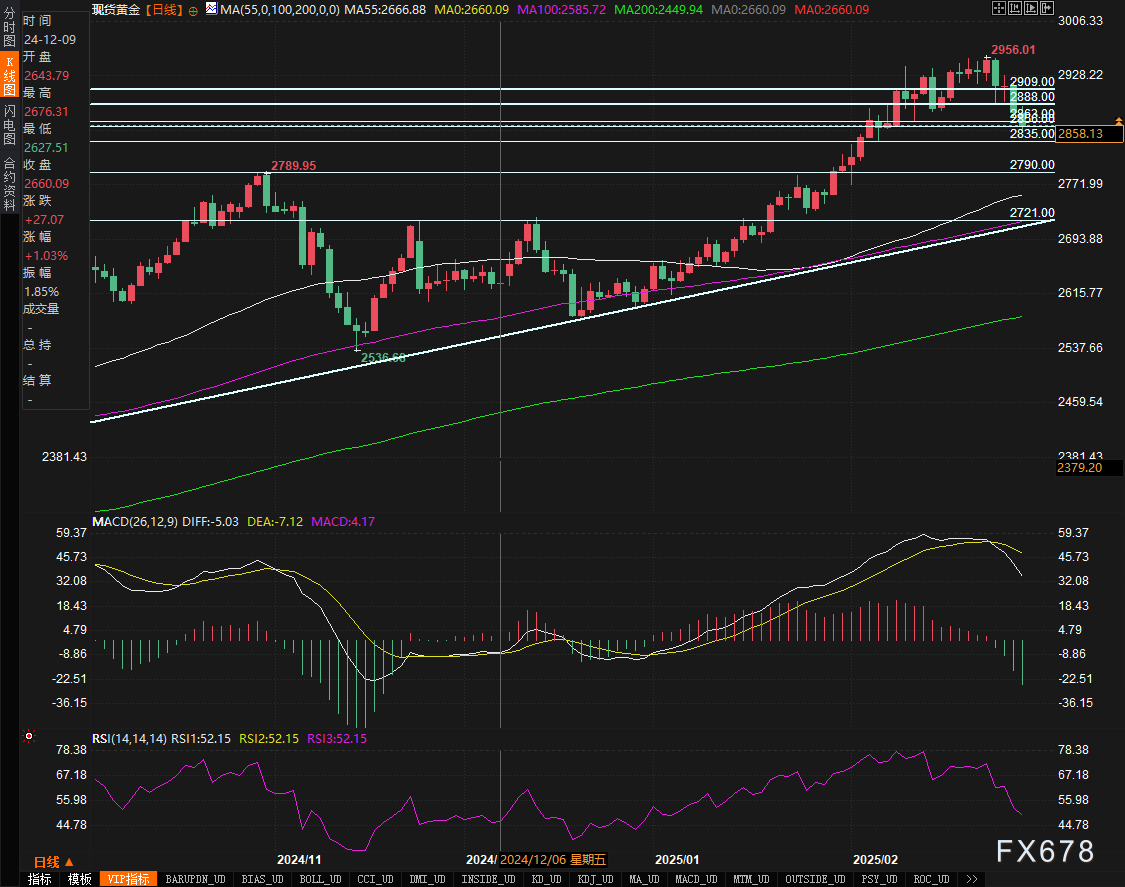
Task: Click the MA indicator chart icon
Action: [210, 9]
